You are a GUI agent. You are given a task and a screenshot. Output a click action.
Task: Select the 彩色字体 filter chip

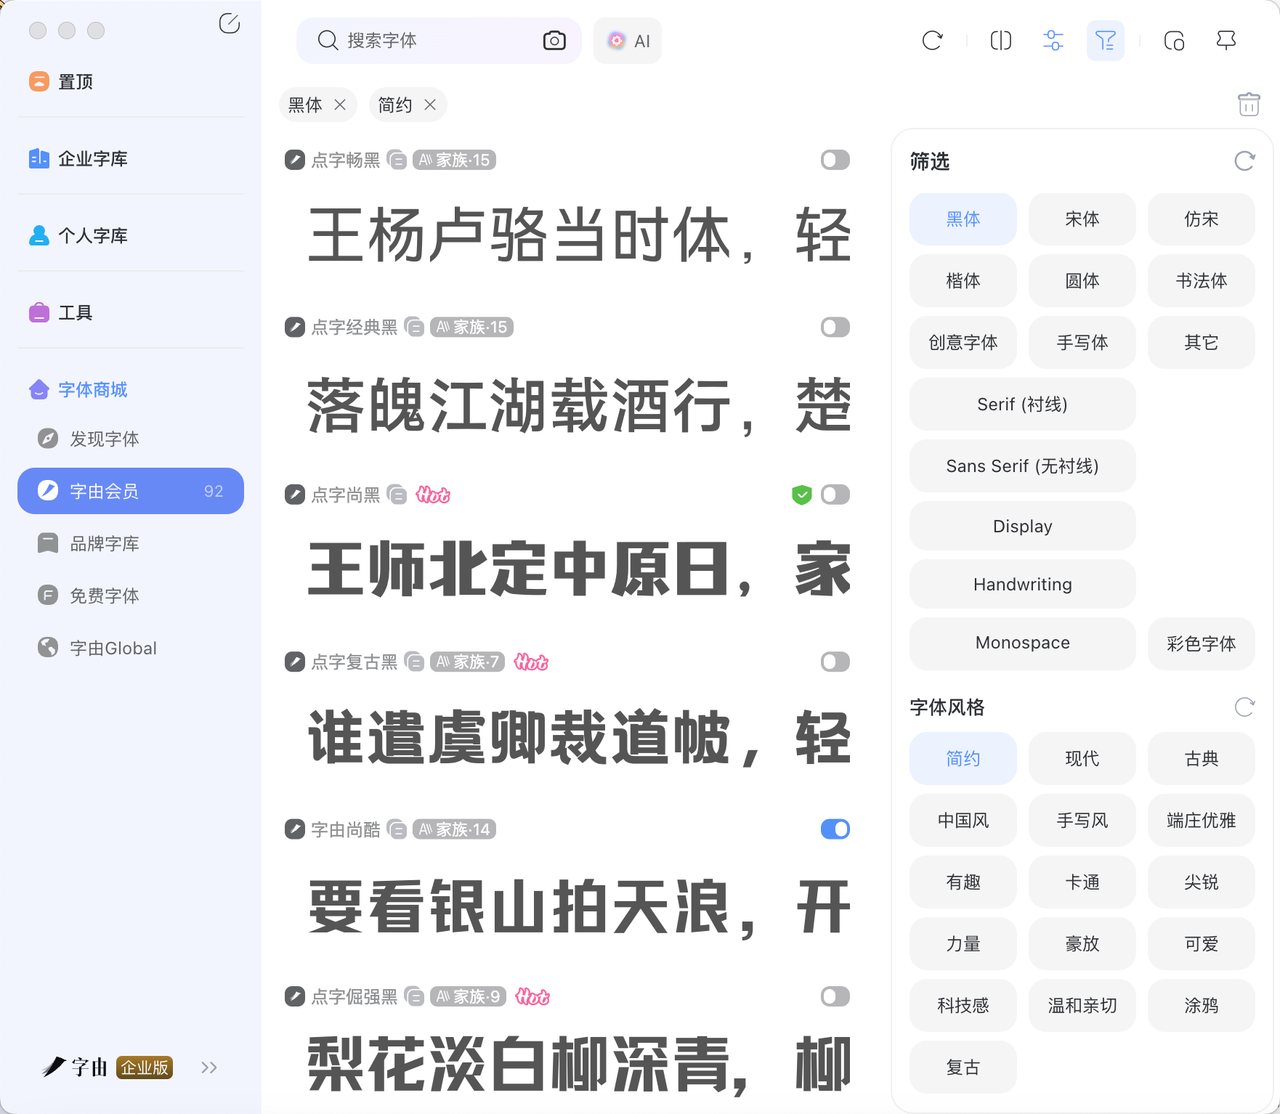1201,643
